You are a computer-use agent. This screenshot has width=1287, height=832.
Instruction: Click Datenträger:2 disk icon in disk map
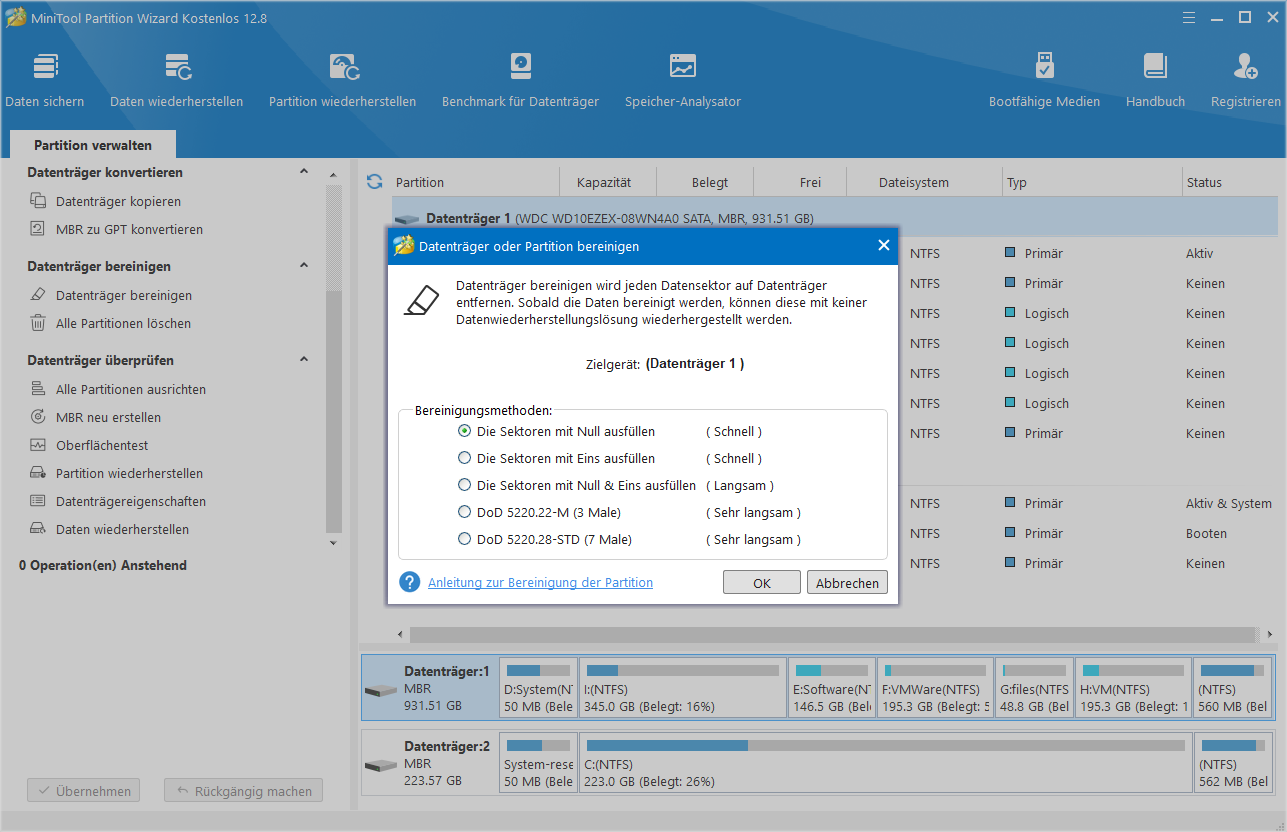(x=381, y=765)
